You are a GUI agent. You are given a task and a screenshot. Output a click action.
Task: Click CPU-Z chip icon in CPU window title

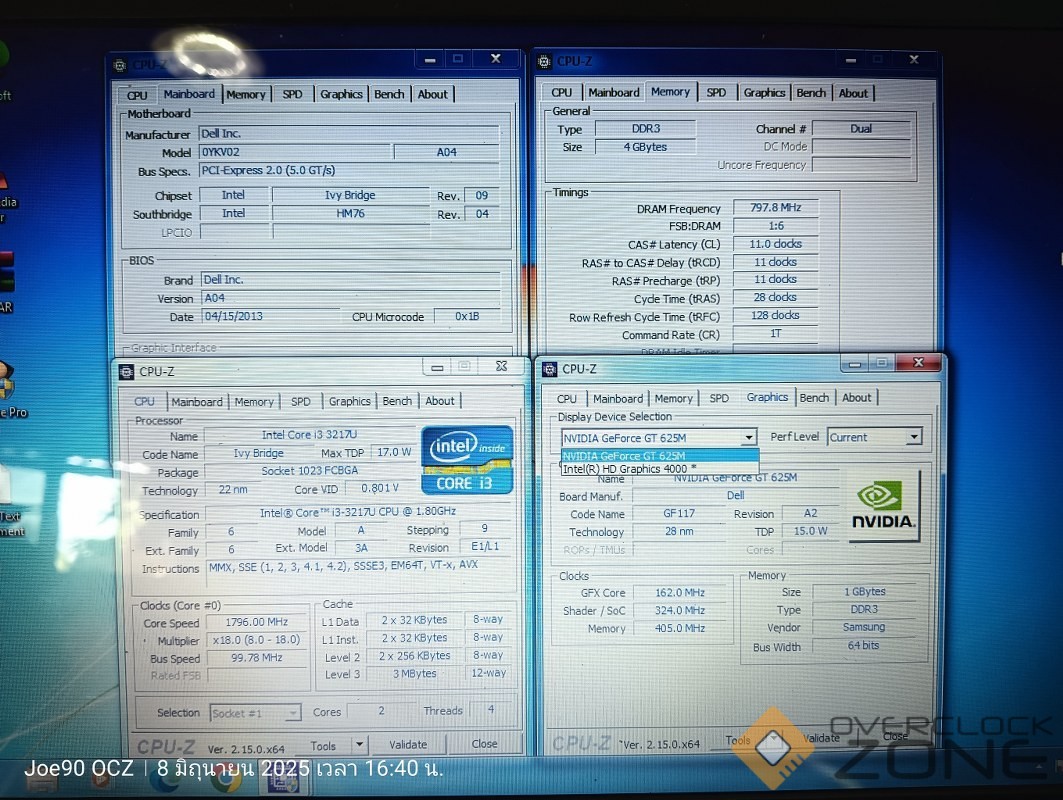pos(126,372)
